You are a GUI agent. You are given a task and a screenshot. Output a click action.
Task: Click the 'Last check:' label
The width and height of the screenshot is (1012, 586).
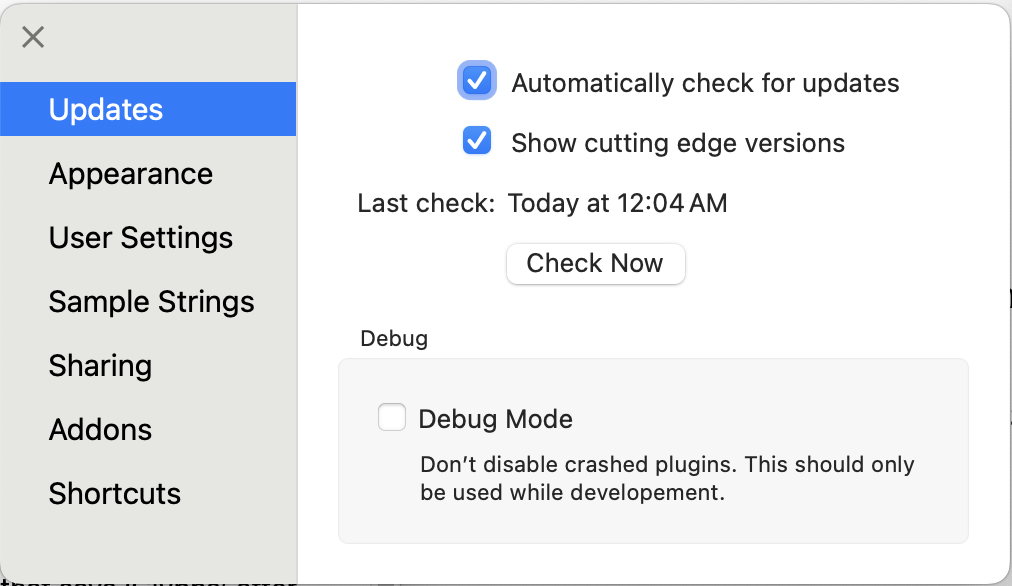pos(426,204)
